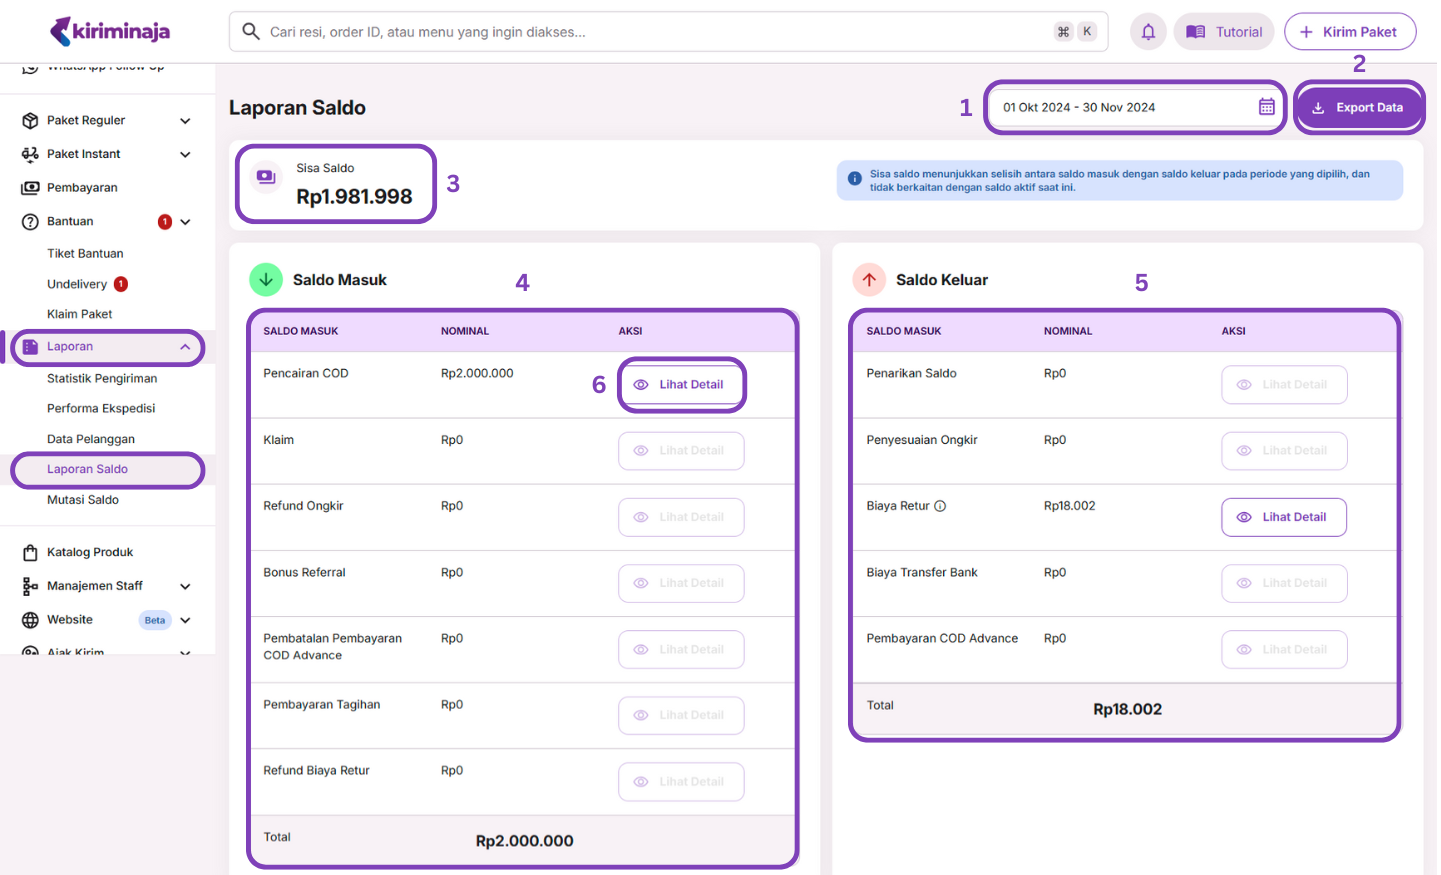Click the Rp1.981.998 balance value
This screenshot has width=1441, height=875.
coord(354,197)
